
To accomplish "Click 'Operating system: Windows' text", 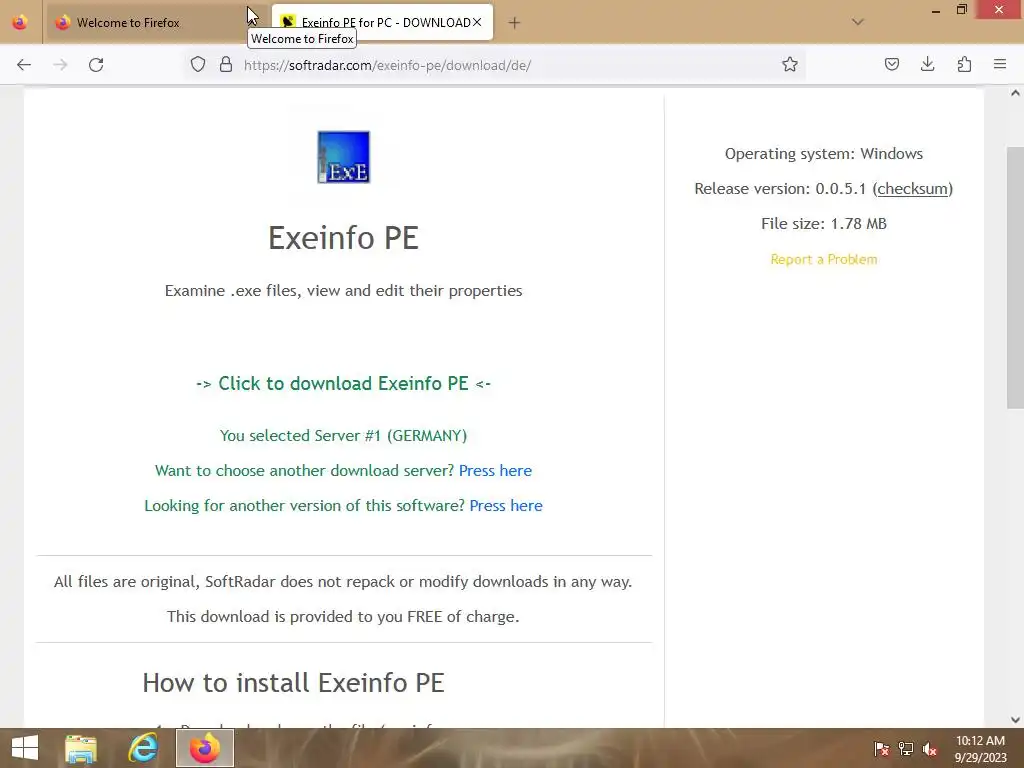I will [824, 154].
